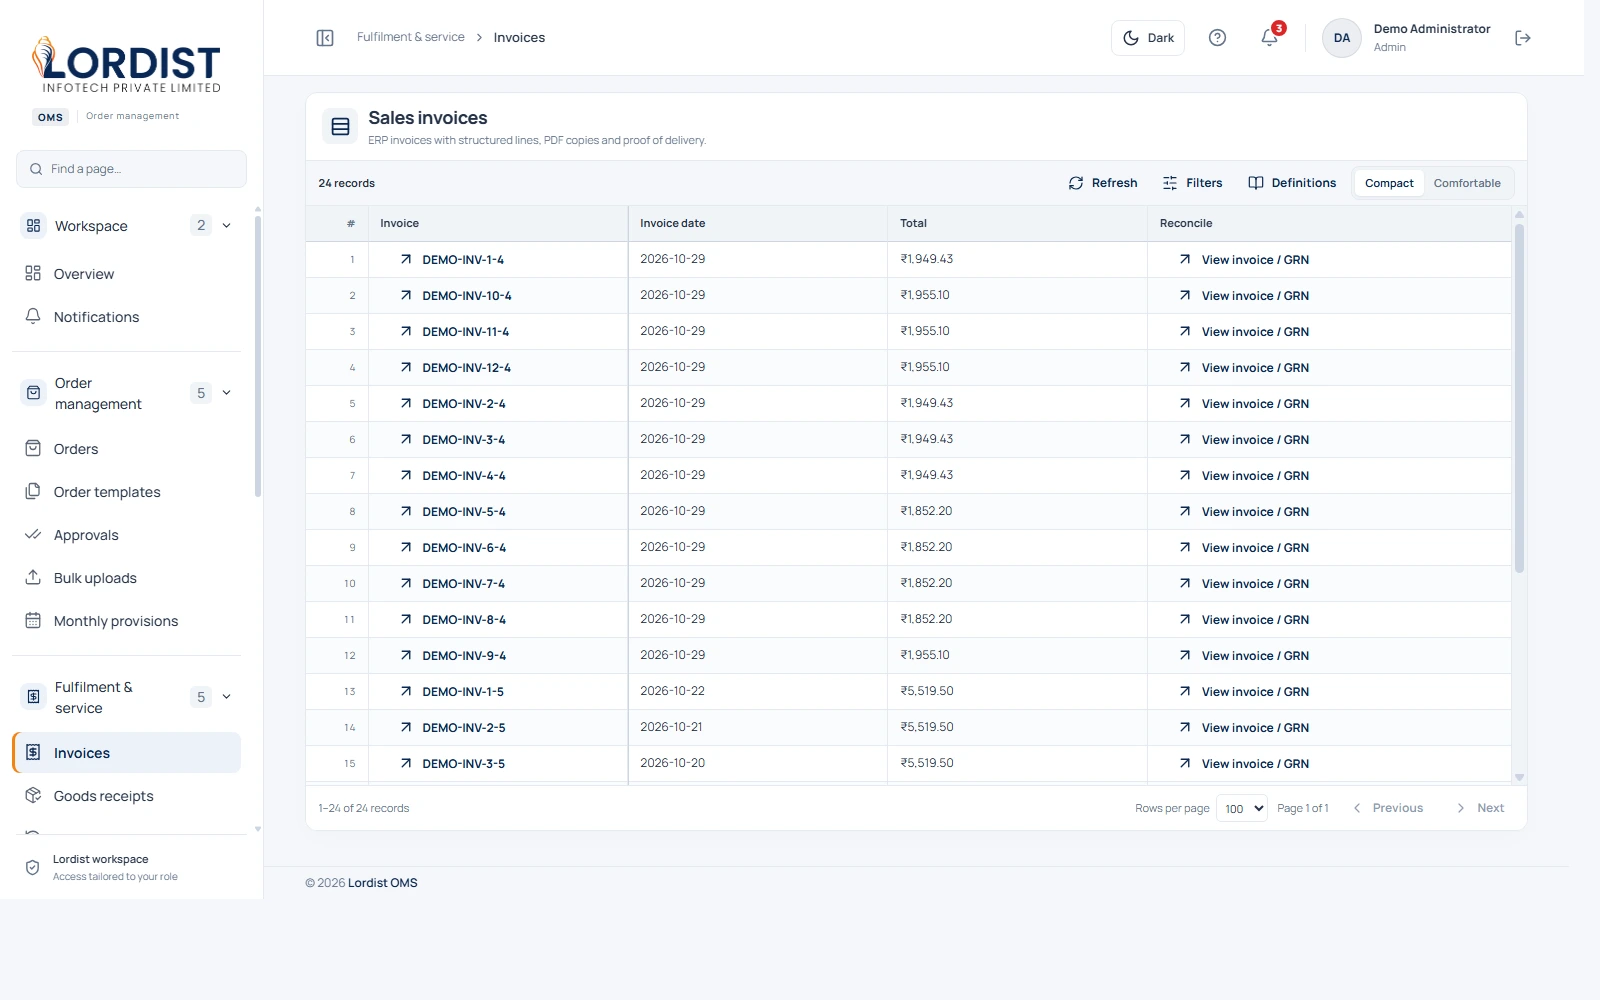The width and height of the screenshot is (1600, 1000).
Task: Collapse the sidebar with the panel toggle icon
Action: click(325, 38)
